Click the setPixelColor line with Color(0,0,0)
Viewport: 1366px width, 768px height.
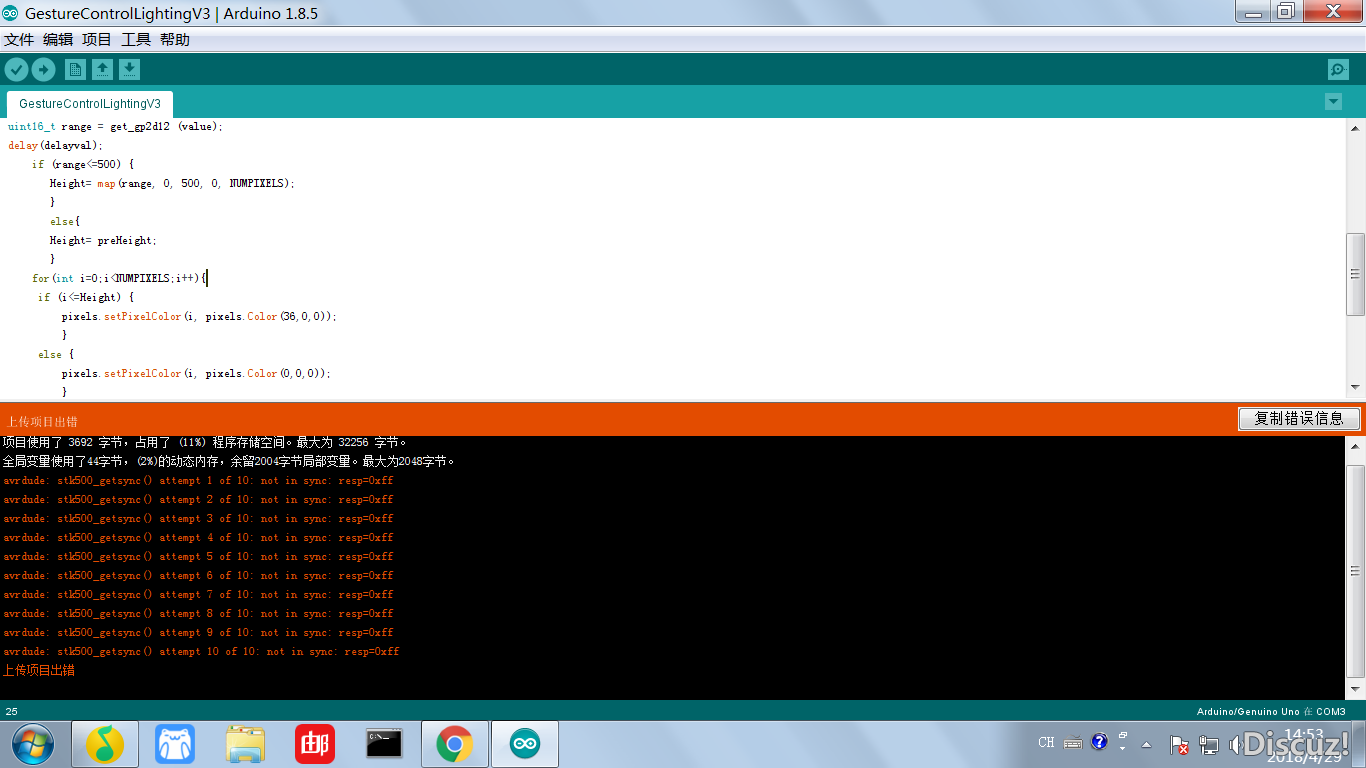196,373
